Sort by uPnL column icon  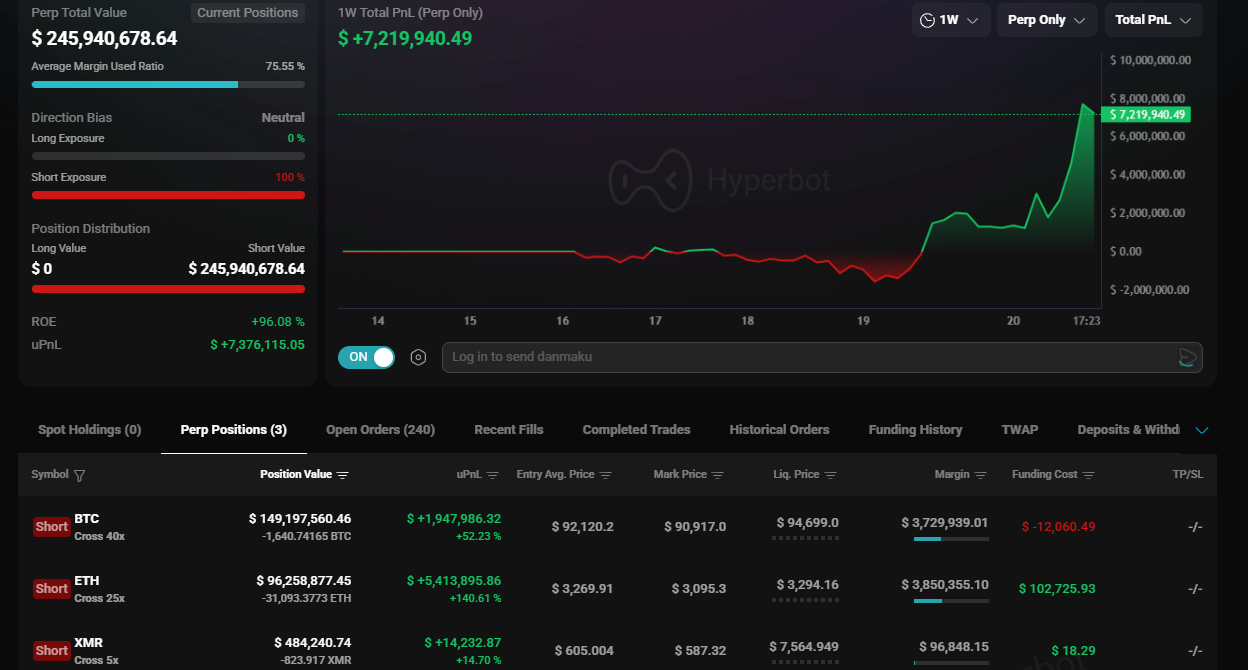(x=492, y=475)
